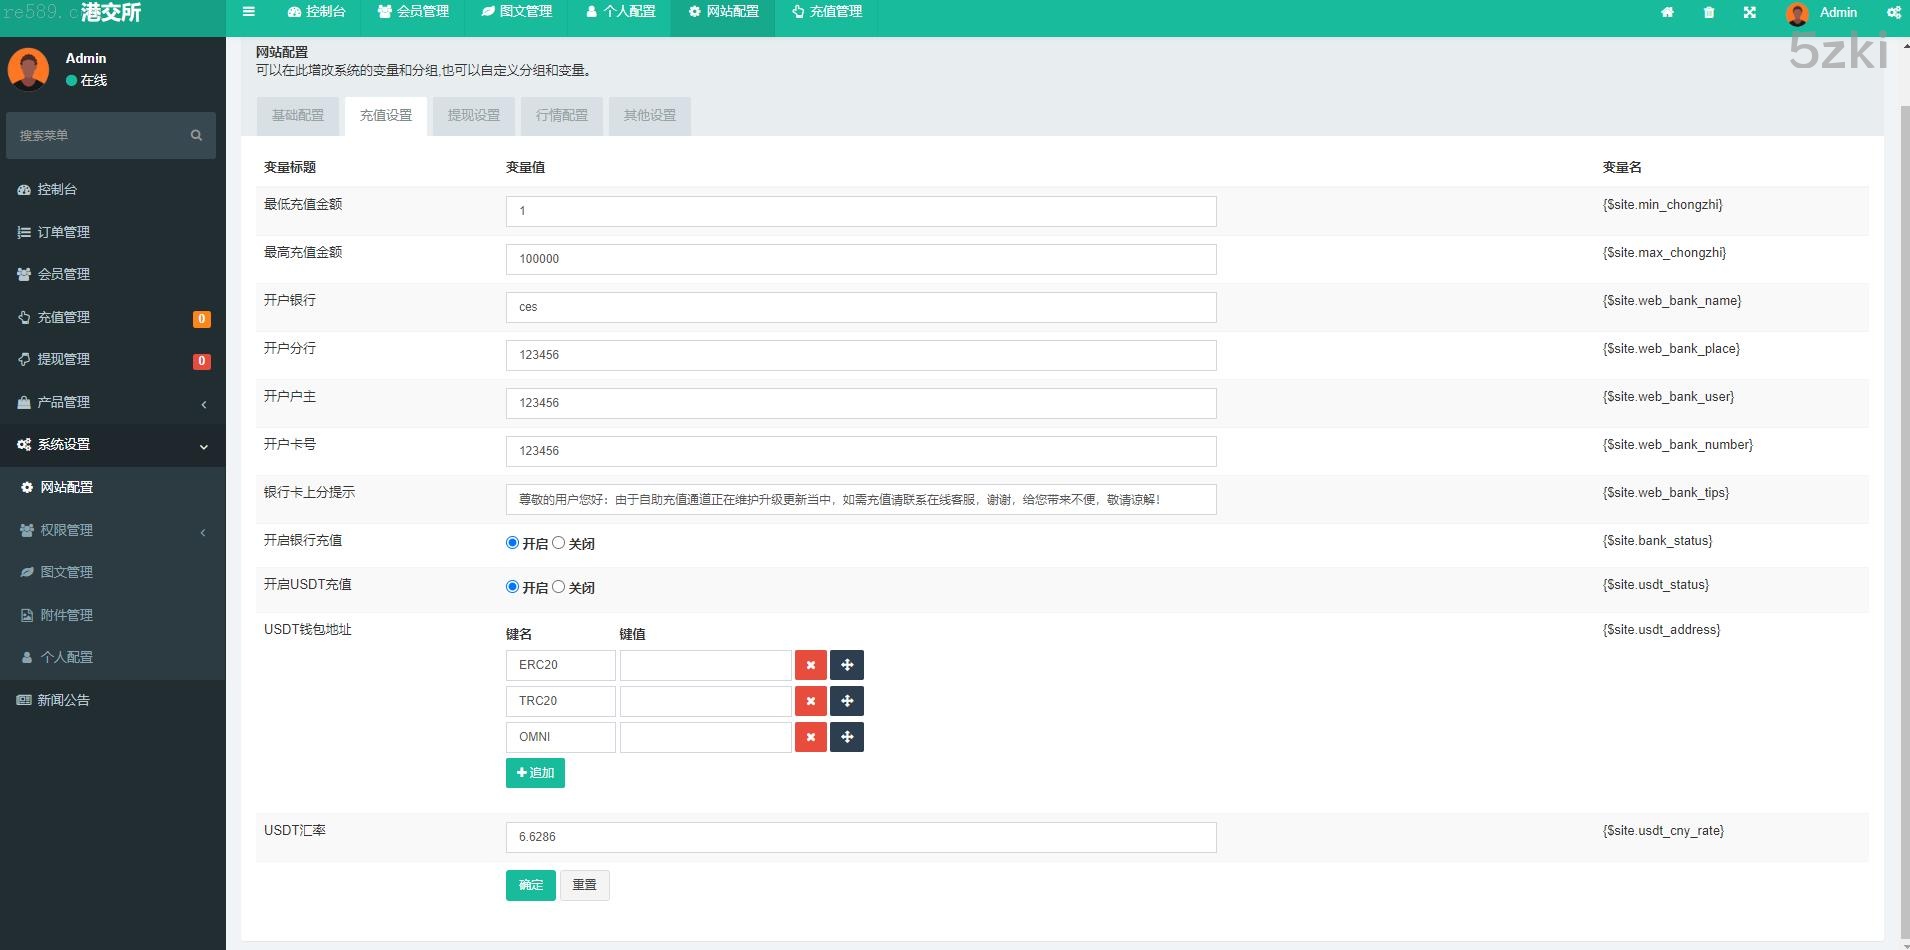1910x950 pixels.
Task: Click the page vertical scrollbar
Action: tap(1903, 500)
